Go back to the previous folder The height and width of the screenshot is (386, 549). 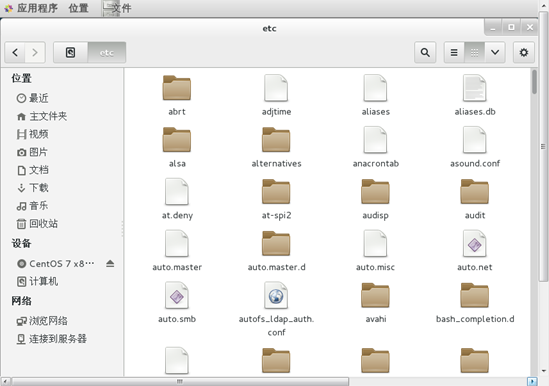pos(15,53)
